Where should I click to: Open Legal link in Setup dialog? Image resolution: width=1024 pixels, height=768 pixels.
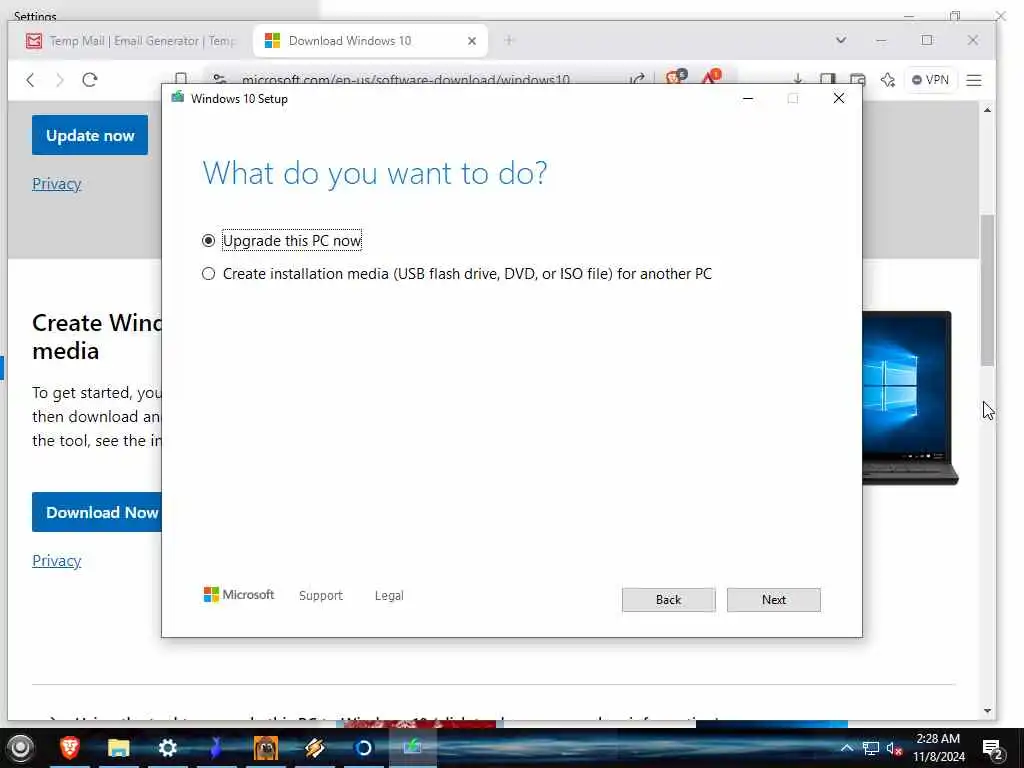(x=389, y=596)
